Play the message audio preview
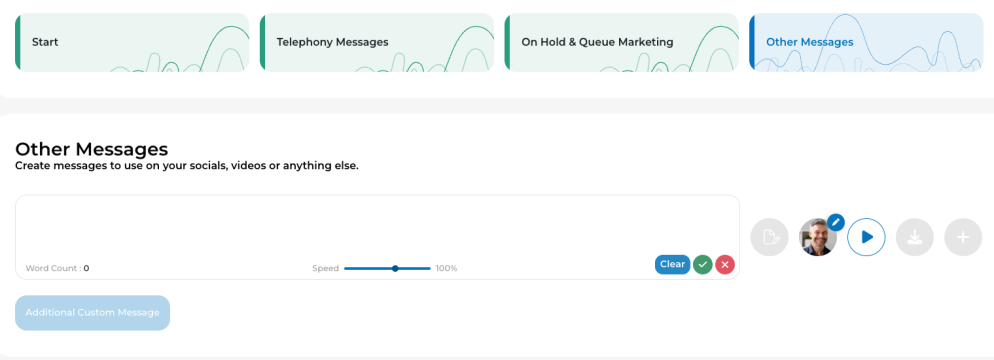 click(866, 237)
